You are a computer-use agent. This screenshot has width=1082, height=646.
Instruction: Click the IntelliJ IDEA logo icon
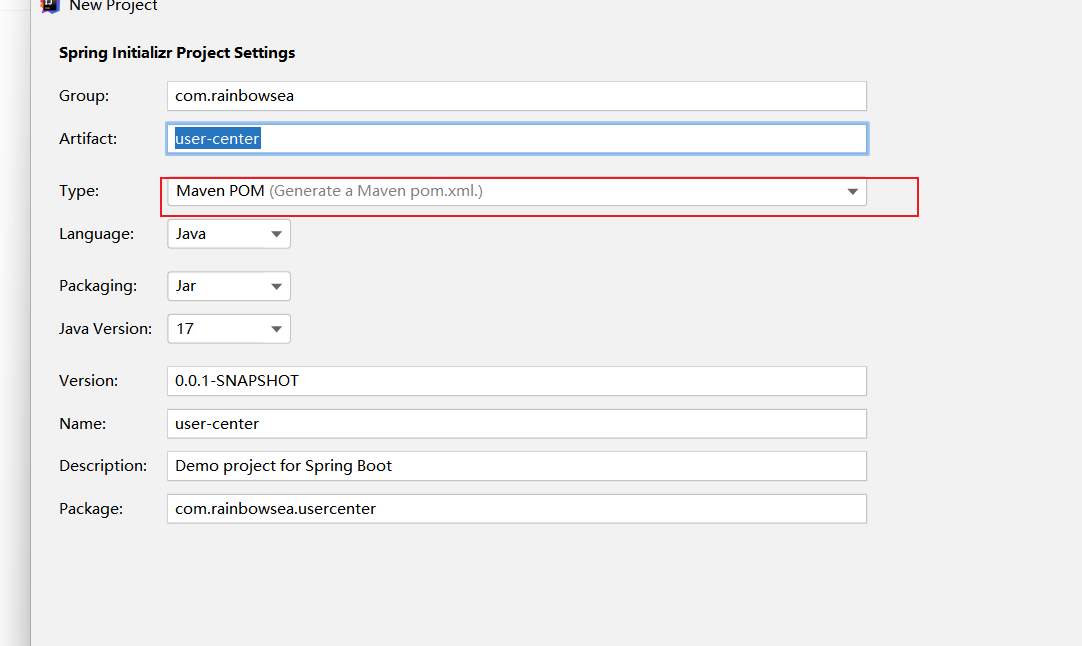[x=50, y=5]
